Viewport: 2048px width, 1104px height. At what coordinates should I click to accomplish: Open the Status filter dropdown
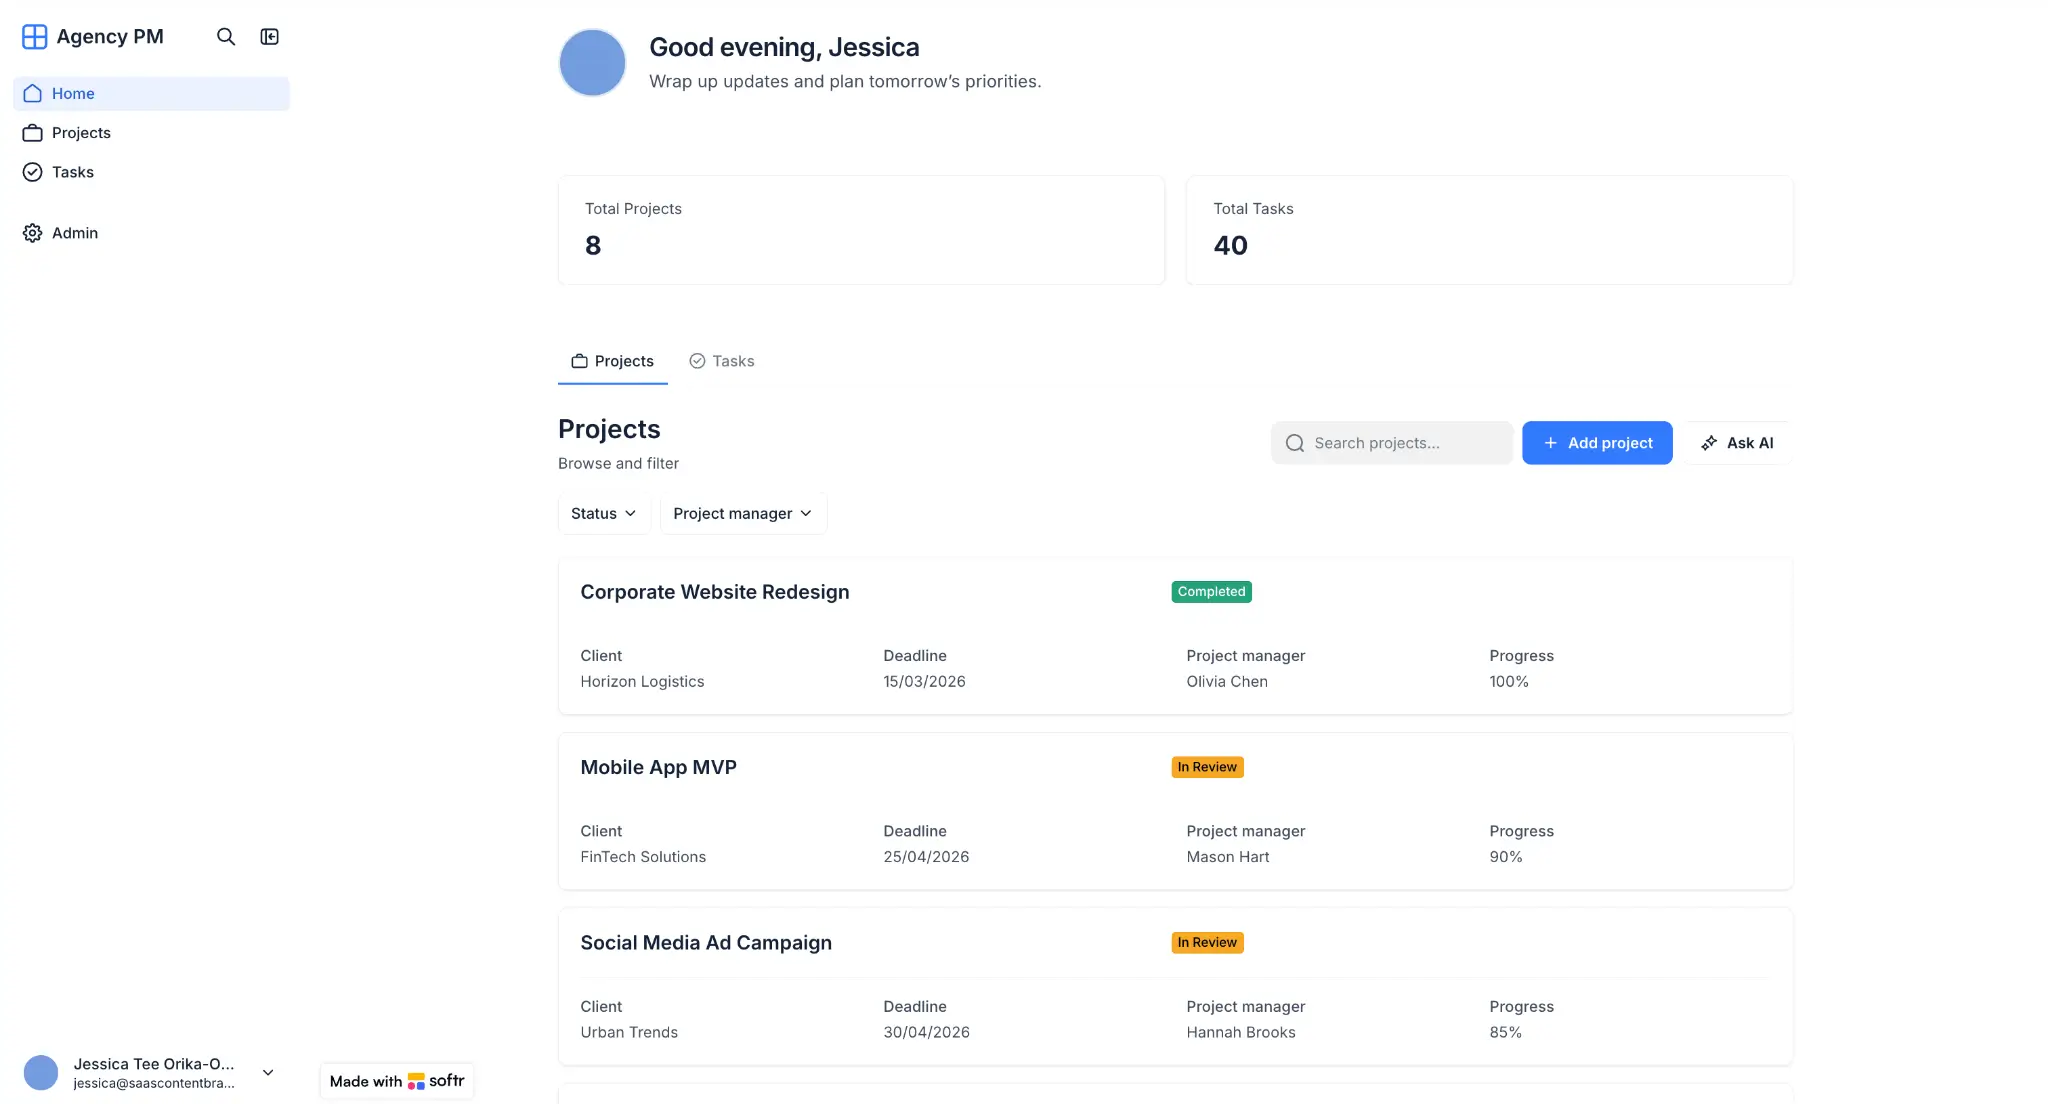(602, 513)
